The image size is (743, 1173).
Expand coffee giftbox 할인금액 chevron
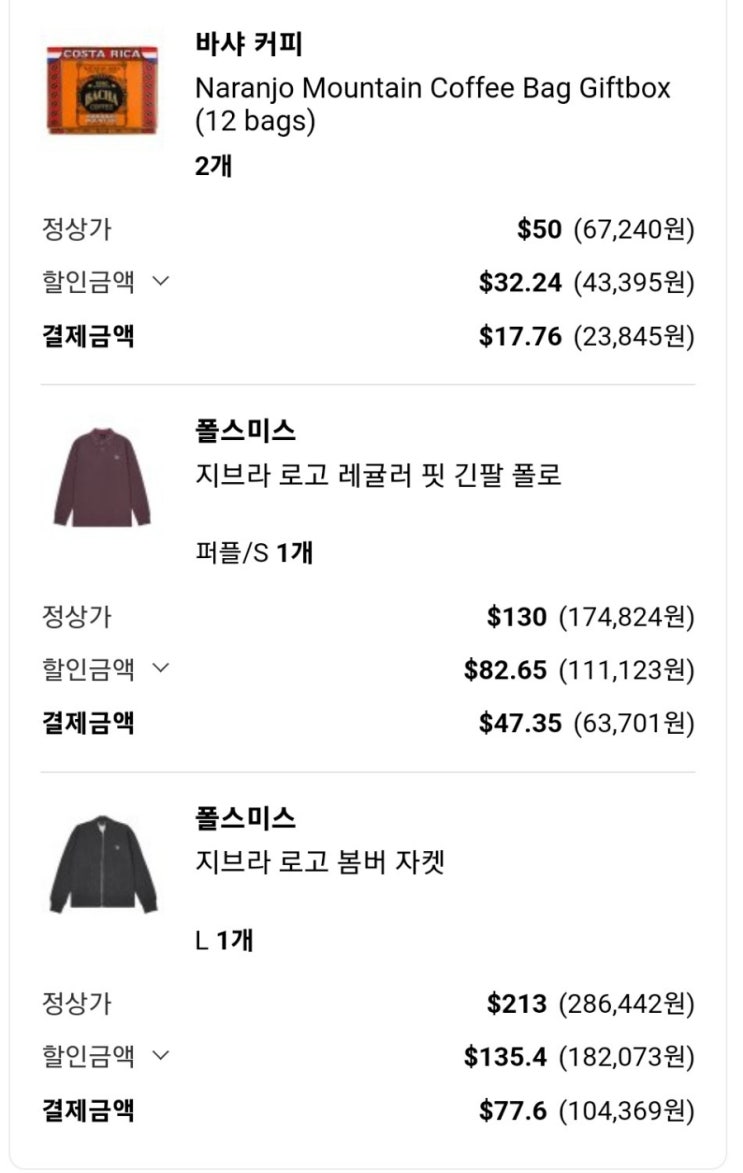[x=160, y=282]
